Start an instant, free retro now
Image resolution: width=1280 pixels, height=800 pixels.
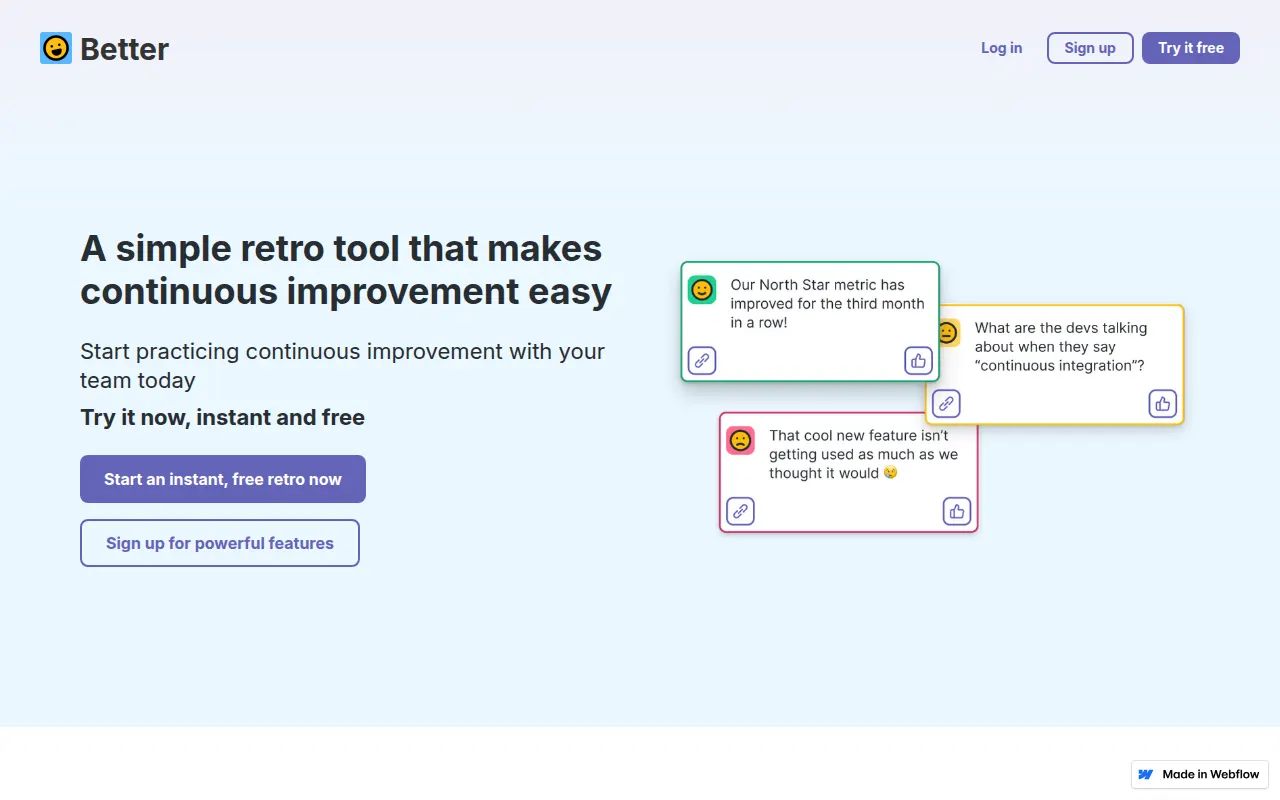coord(223,479)
